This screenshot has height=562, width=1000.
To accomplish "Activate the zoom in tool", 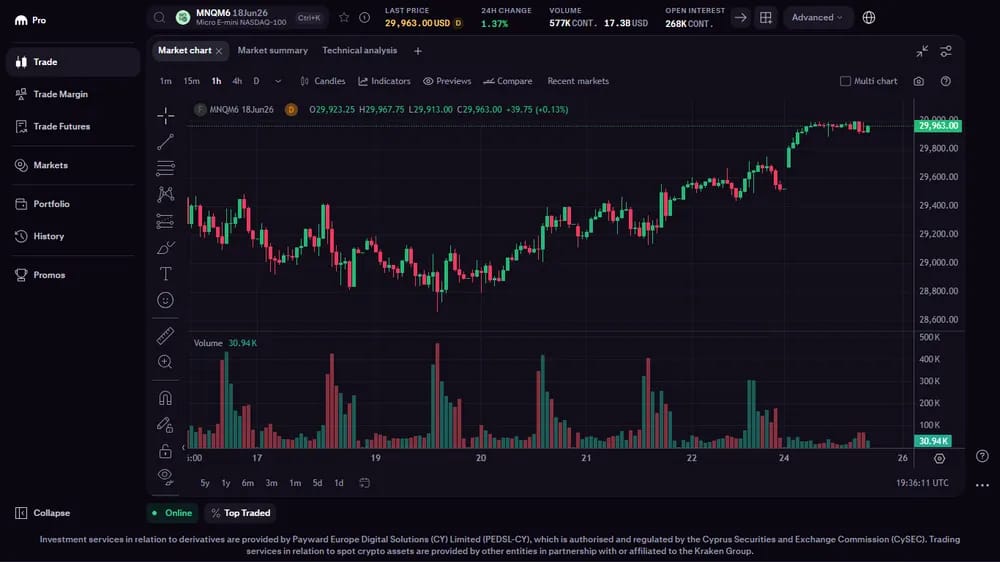I will pos(165,362).
